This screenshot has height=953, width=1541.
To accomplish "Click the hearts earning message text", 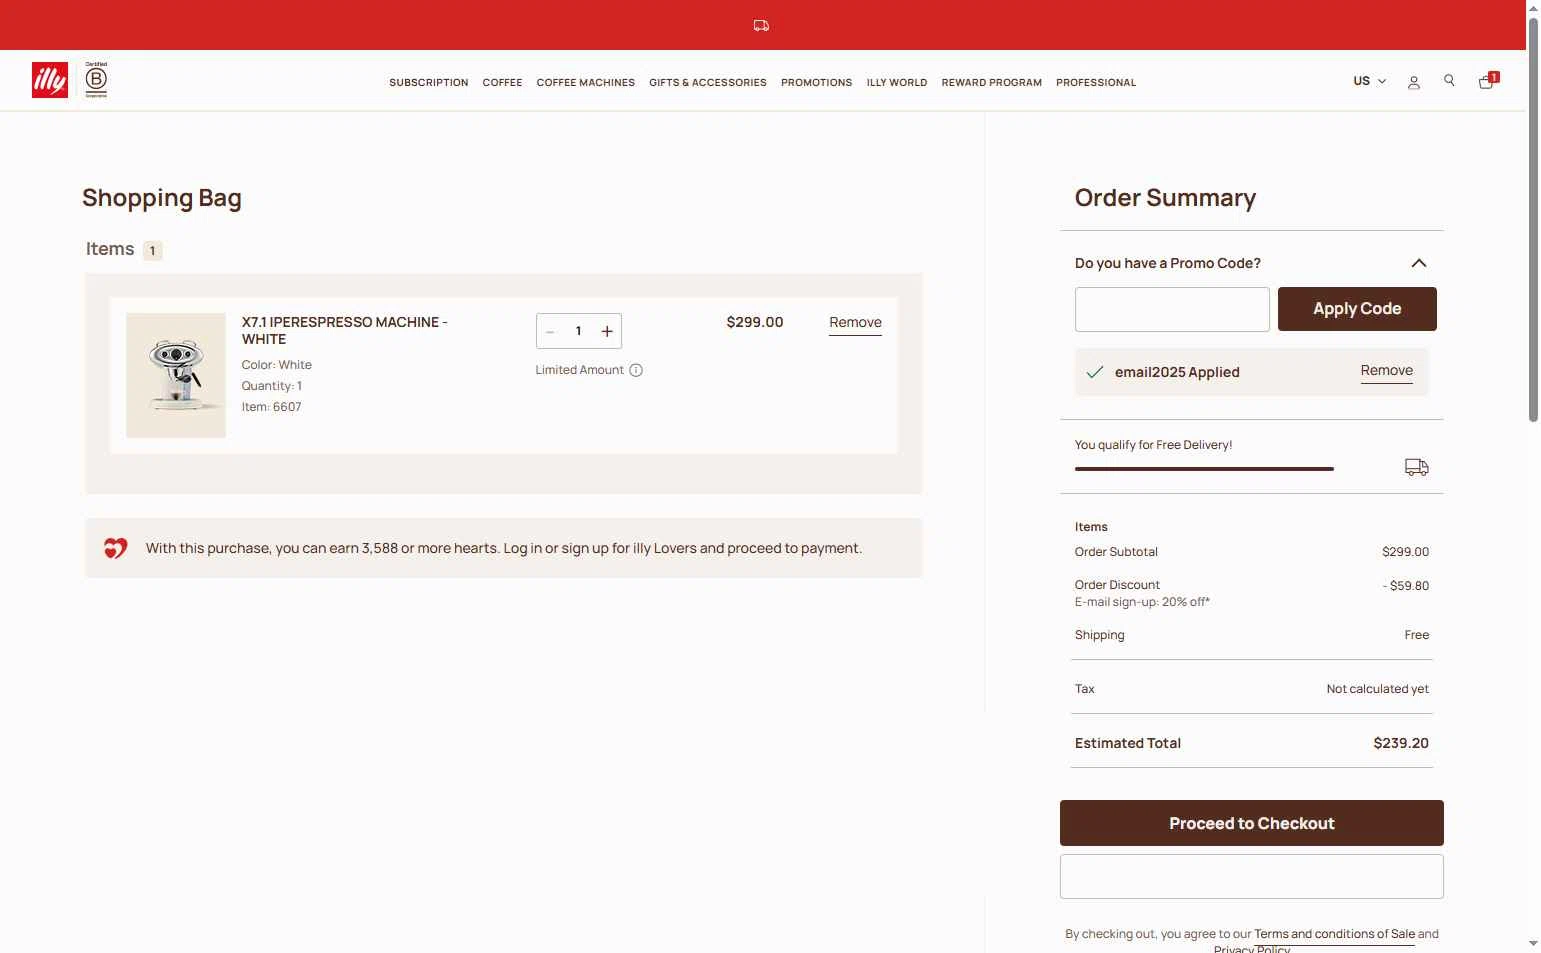I will (x=504, y=548).
